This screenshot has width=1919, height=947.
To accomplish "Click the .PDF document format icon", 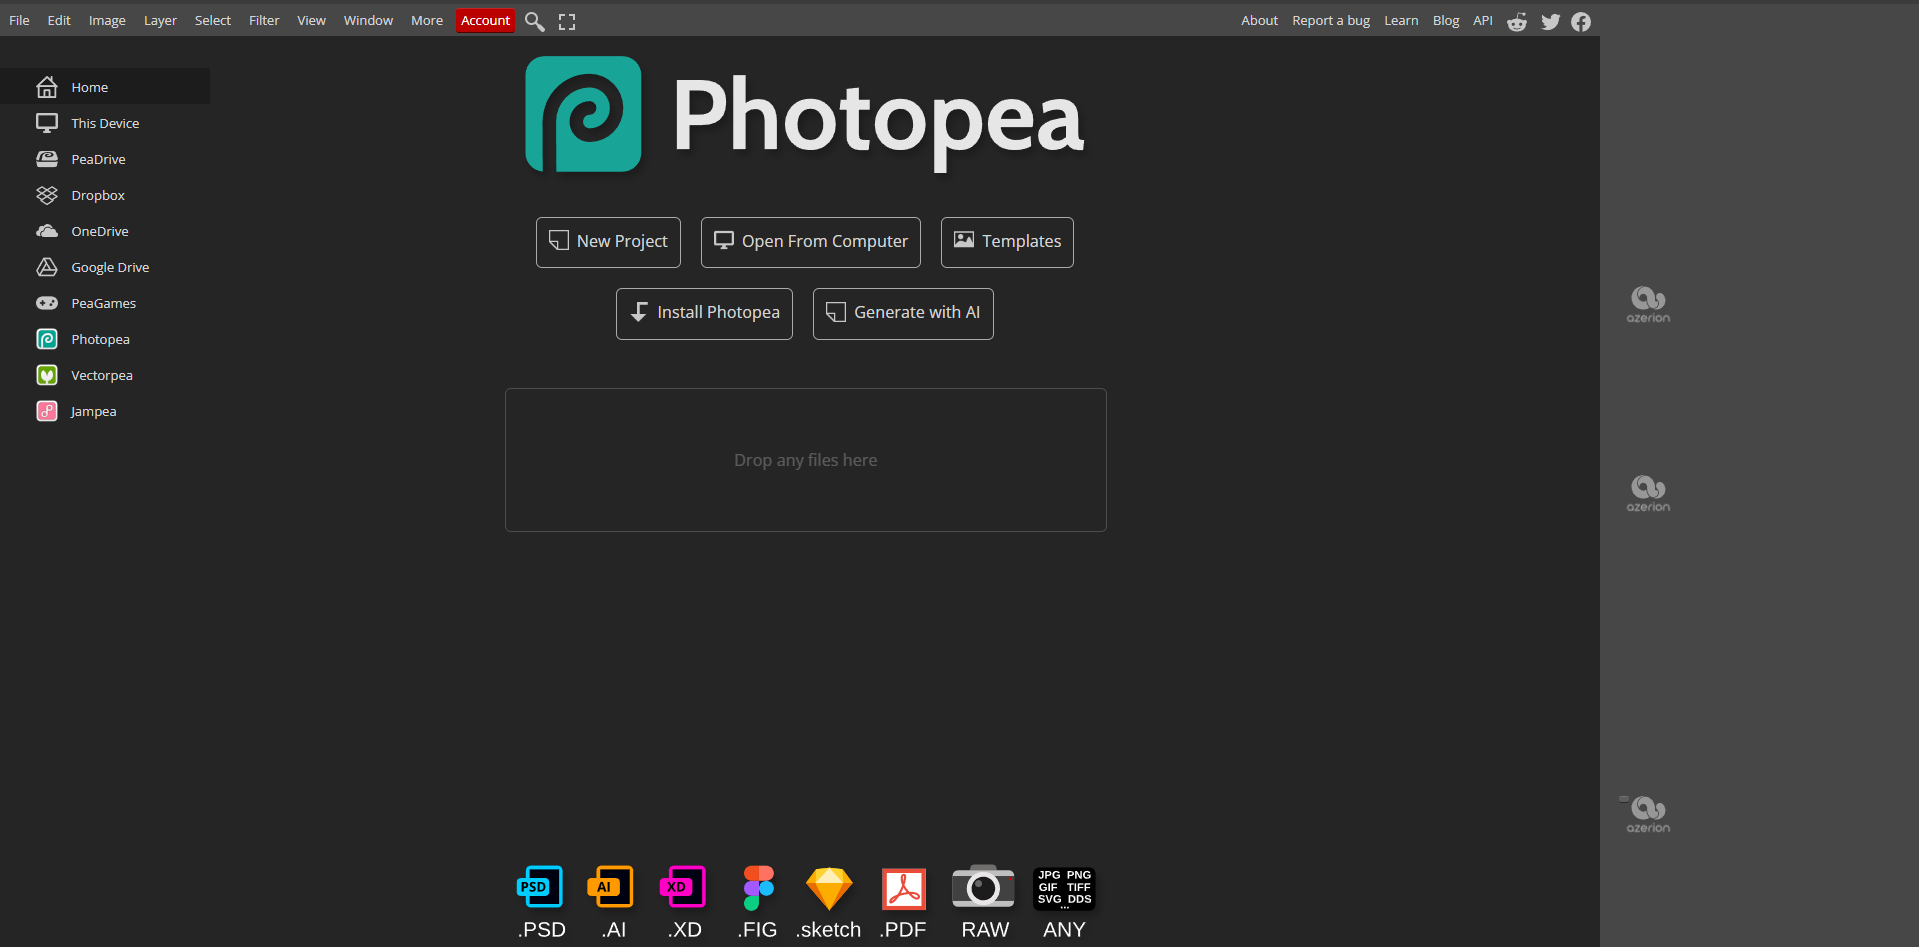I will (902, 887).
